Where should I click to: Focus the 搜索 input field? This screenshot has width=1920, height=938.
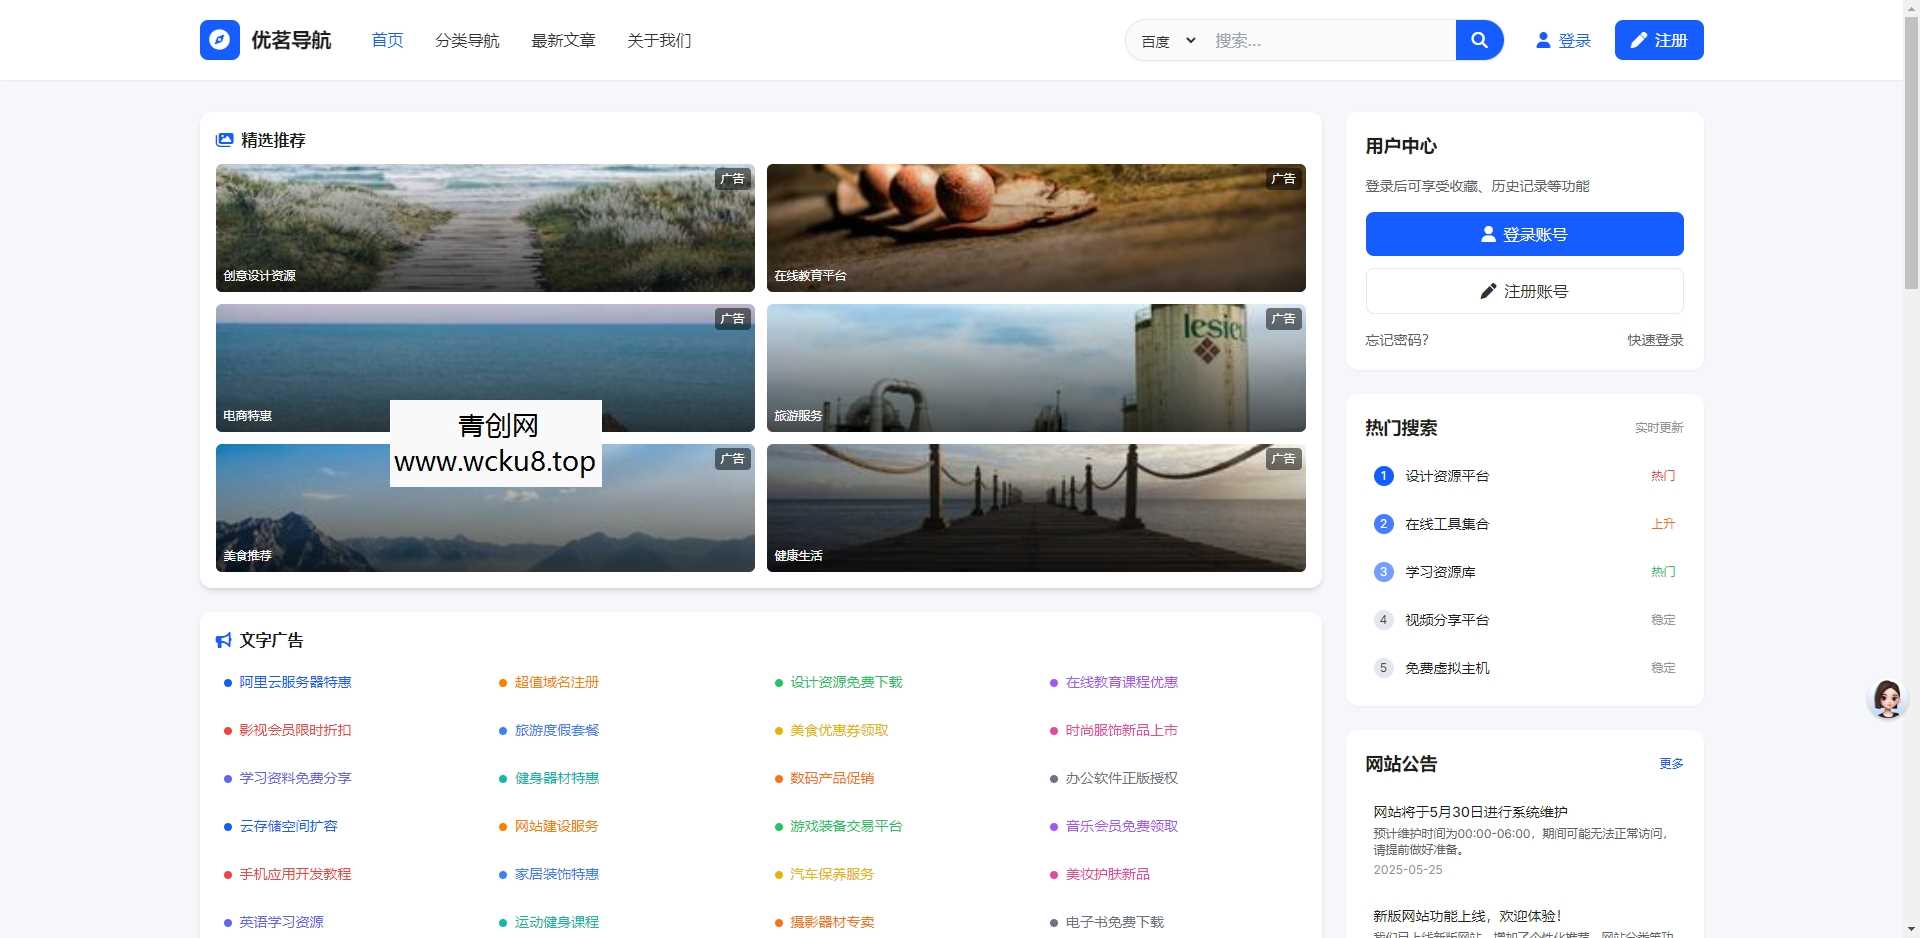pos(1328,41)
